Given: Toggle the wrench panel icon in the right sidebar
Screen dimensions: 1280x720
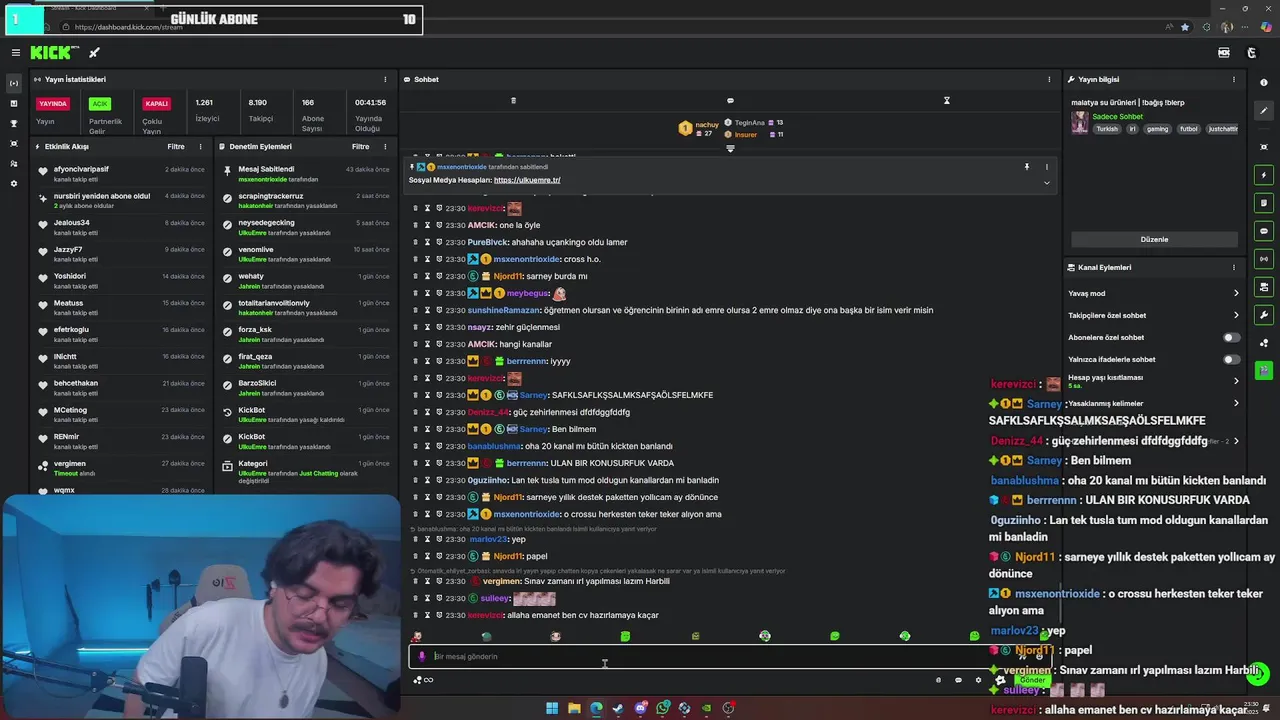Looking at the screenshot, I should [1264, 315].
